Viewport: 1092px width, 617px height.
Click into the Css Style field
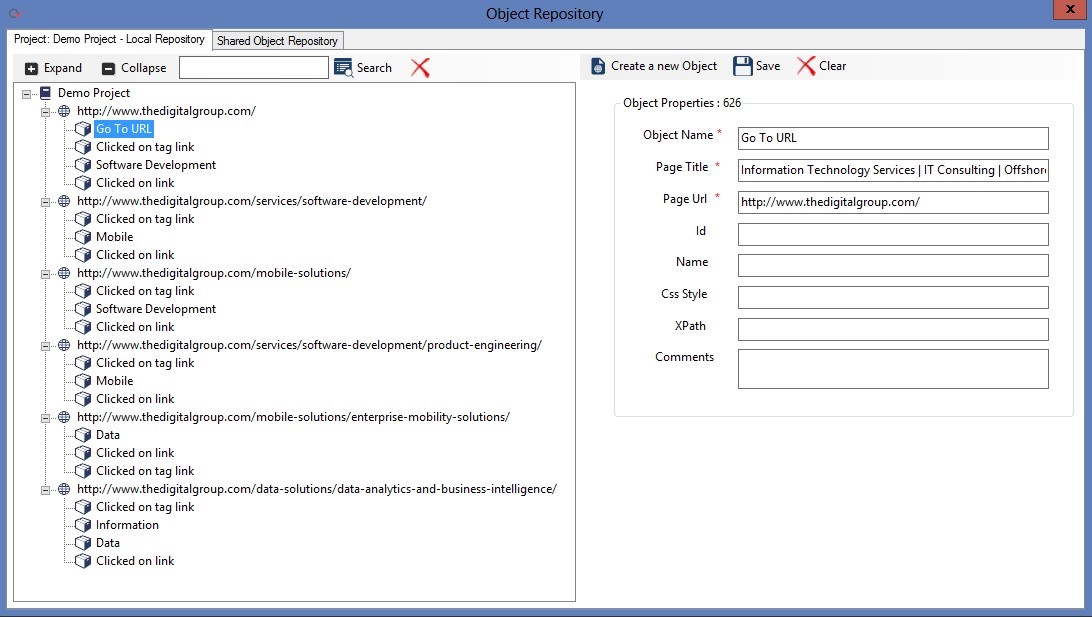893,297
